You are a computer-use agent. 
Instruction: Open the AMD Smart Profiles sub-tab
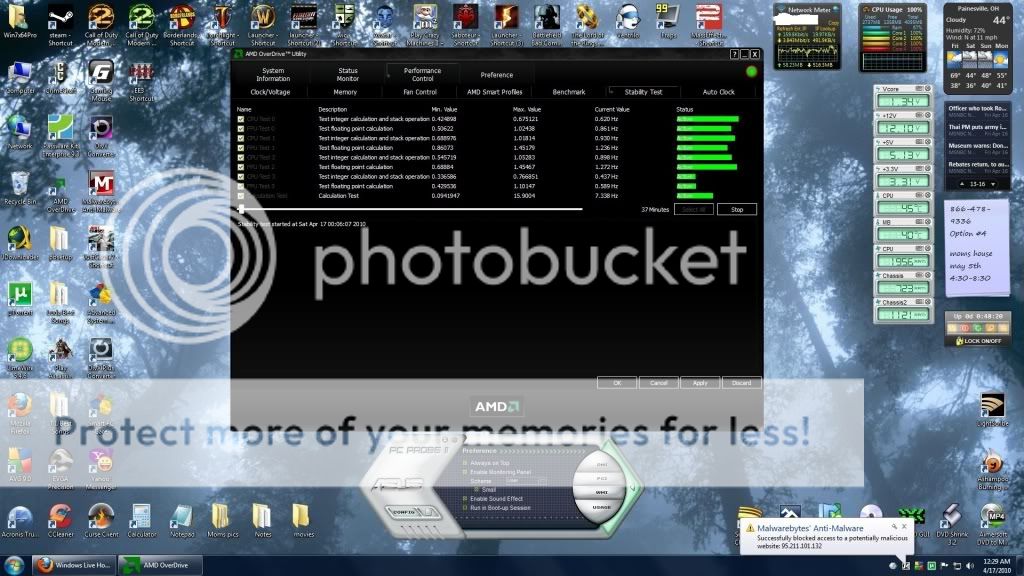click(494, 92)
